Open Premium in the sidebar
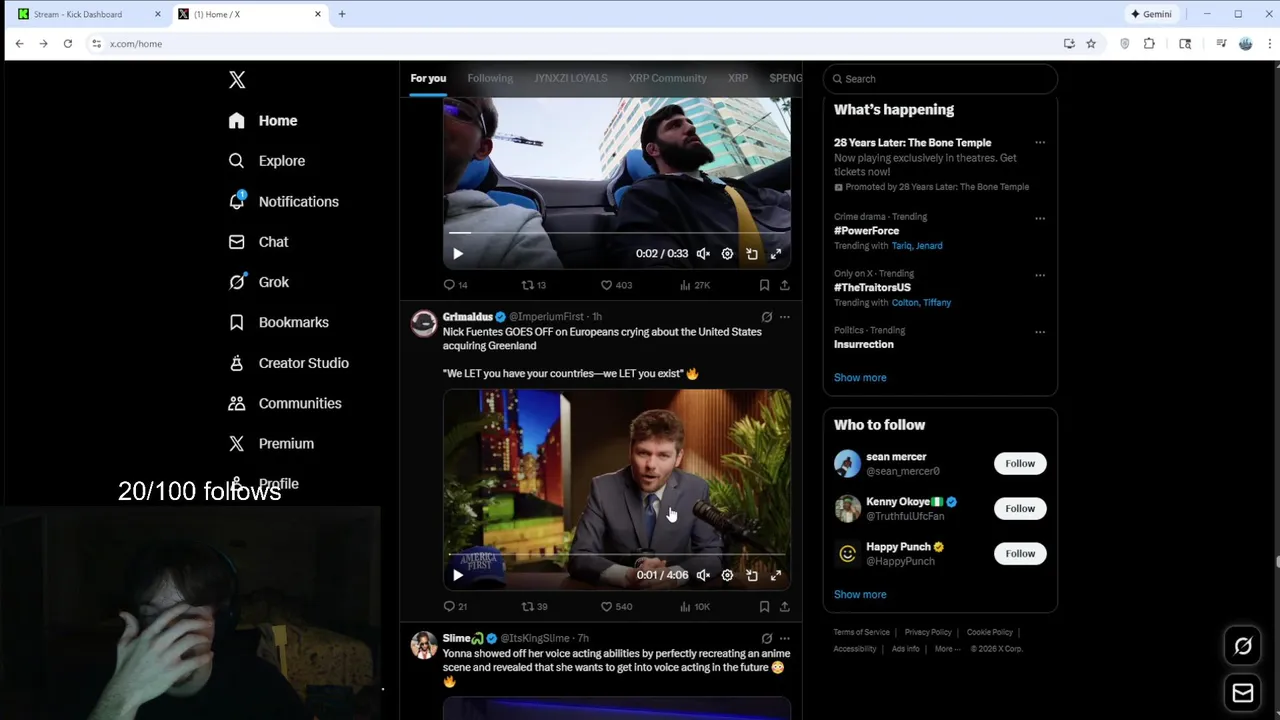Viewport: 1280px width, 720px height. [271, 443]
